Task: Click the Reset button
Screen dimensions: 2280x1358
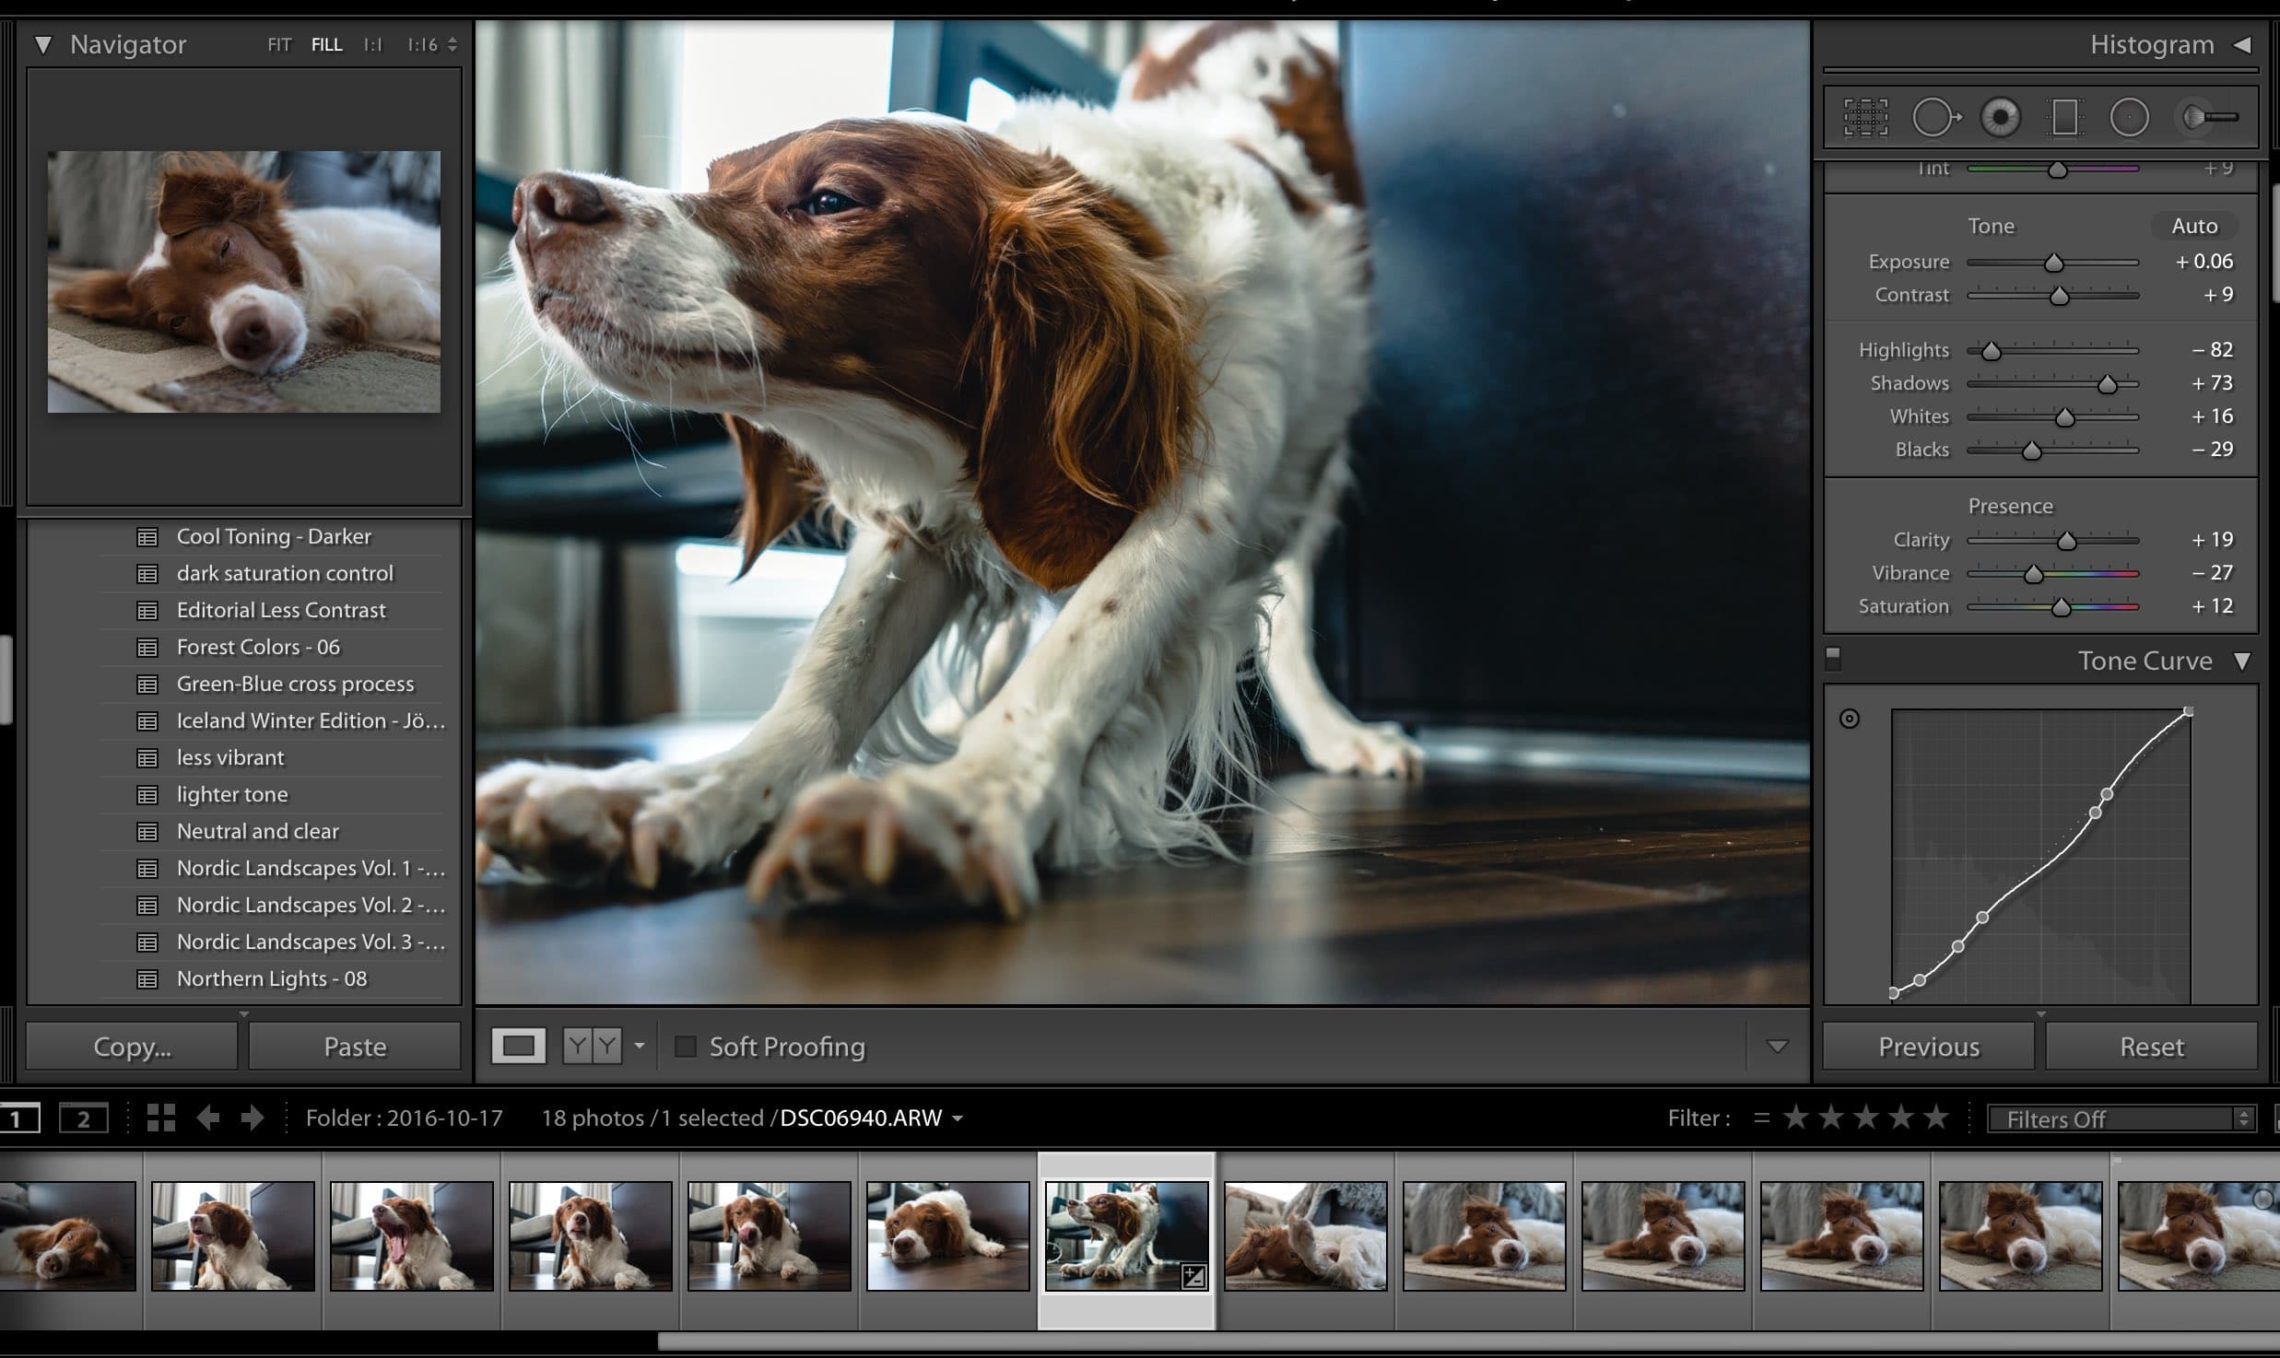Action: pyautogui.click(x=2151, y=1046)
